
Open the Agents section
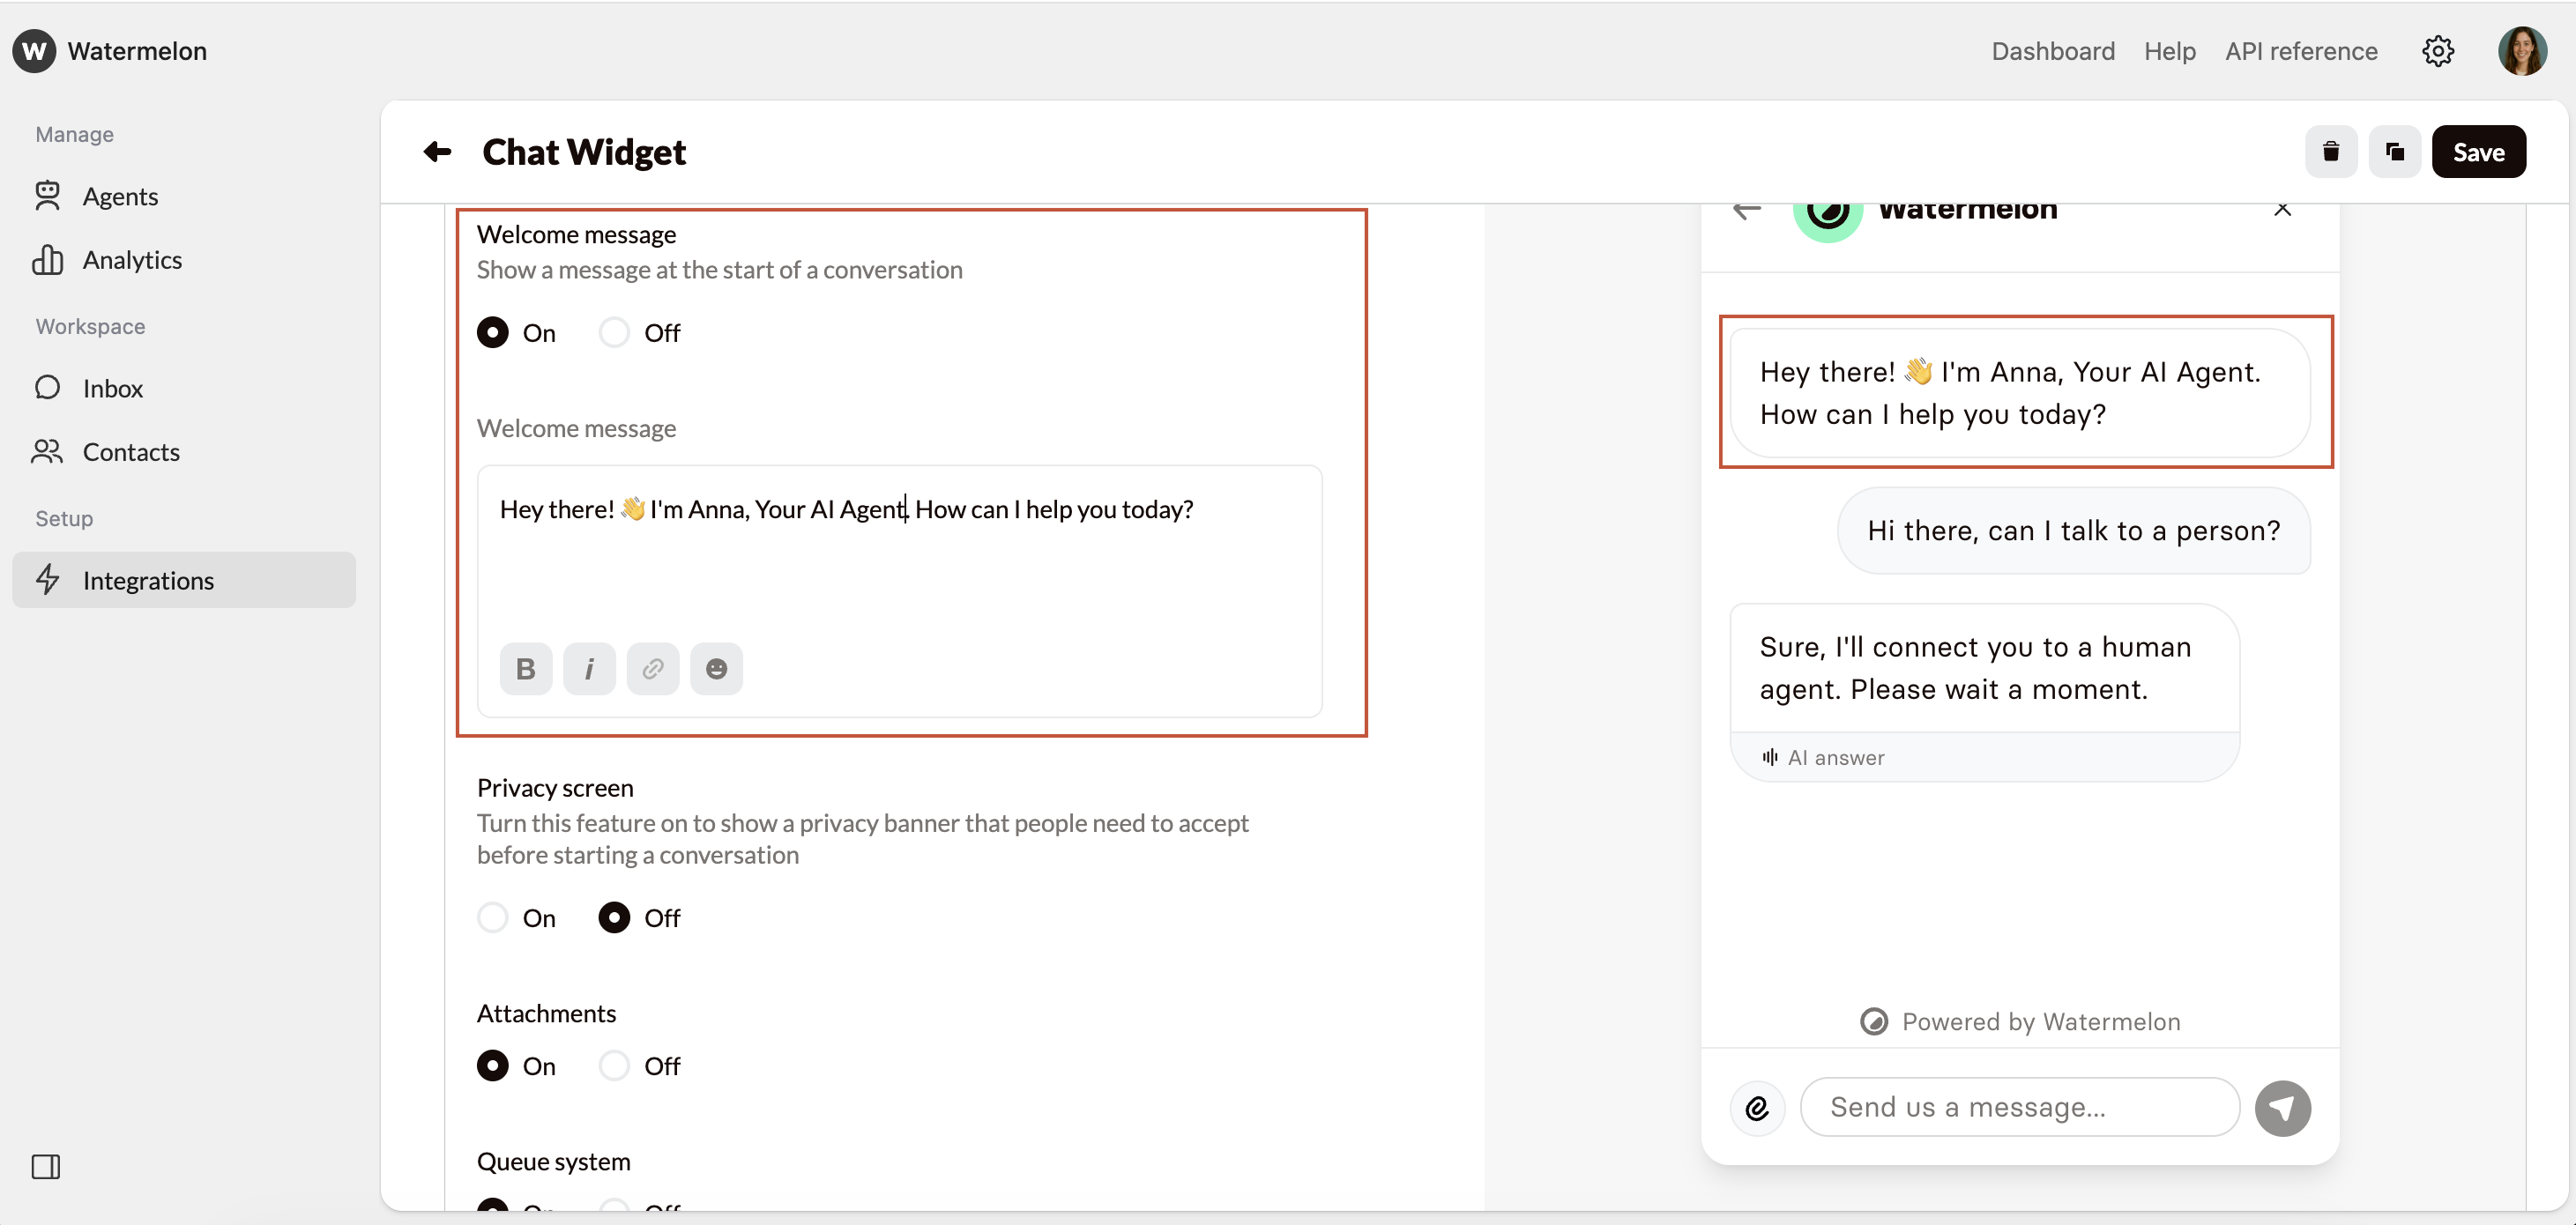(120, 197)
